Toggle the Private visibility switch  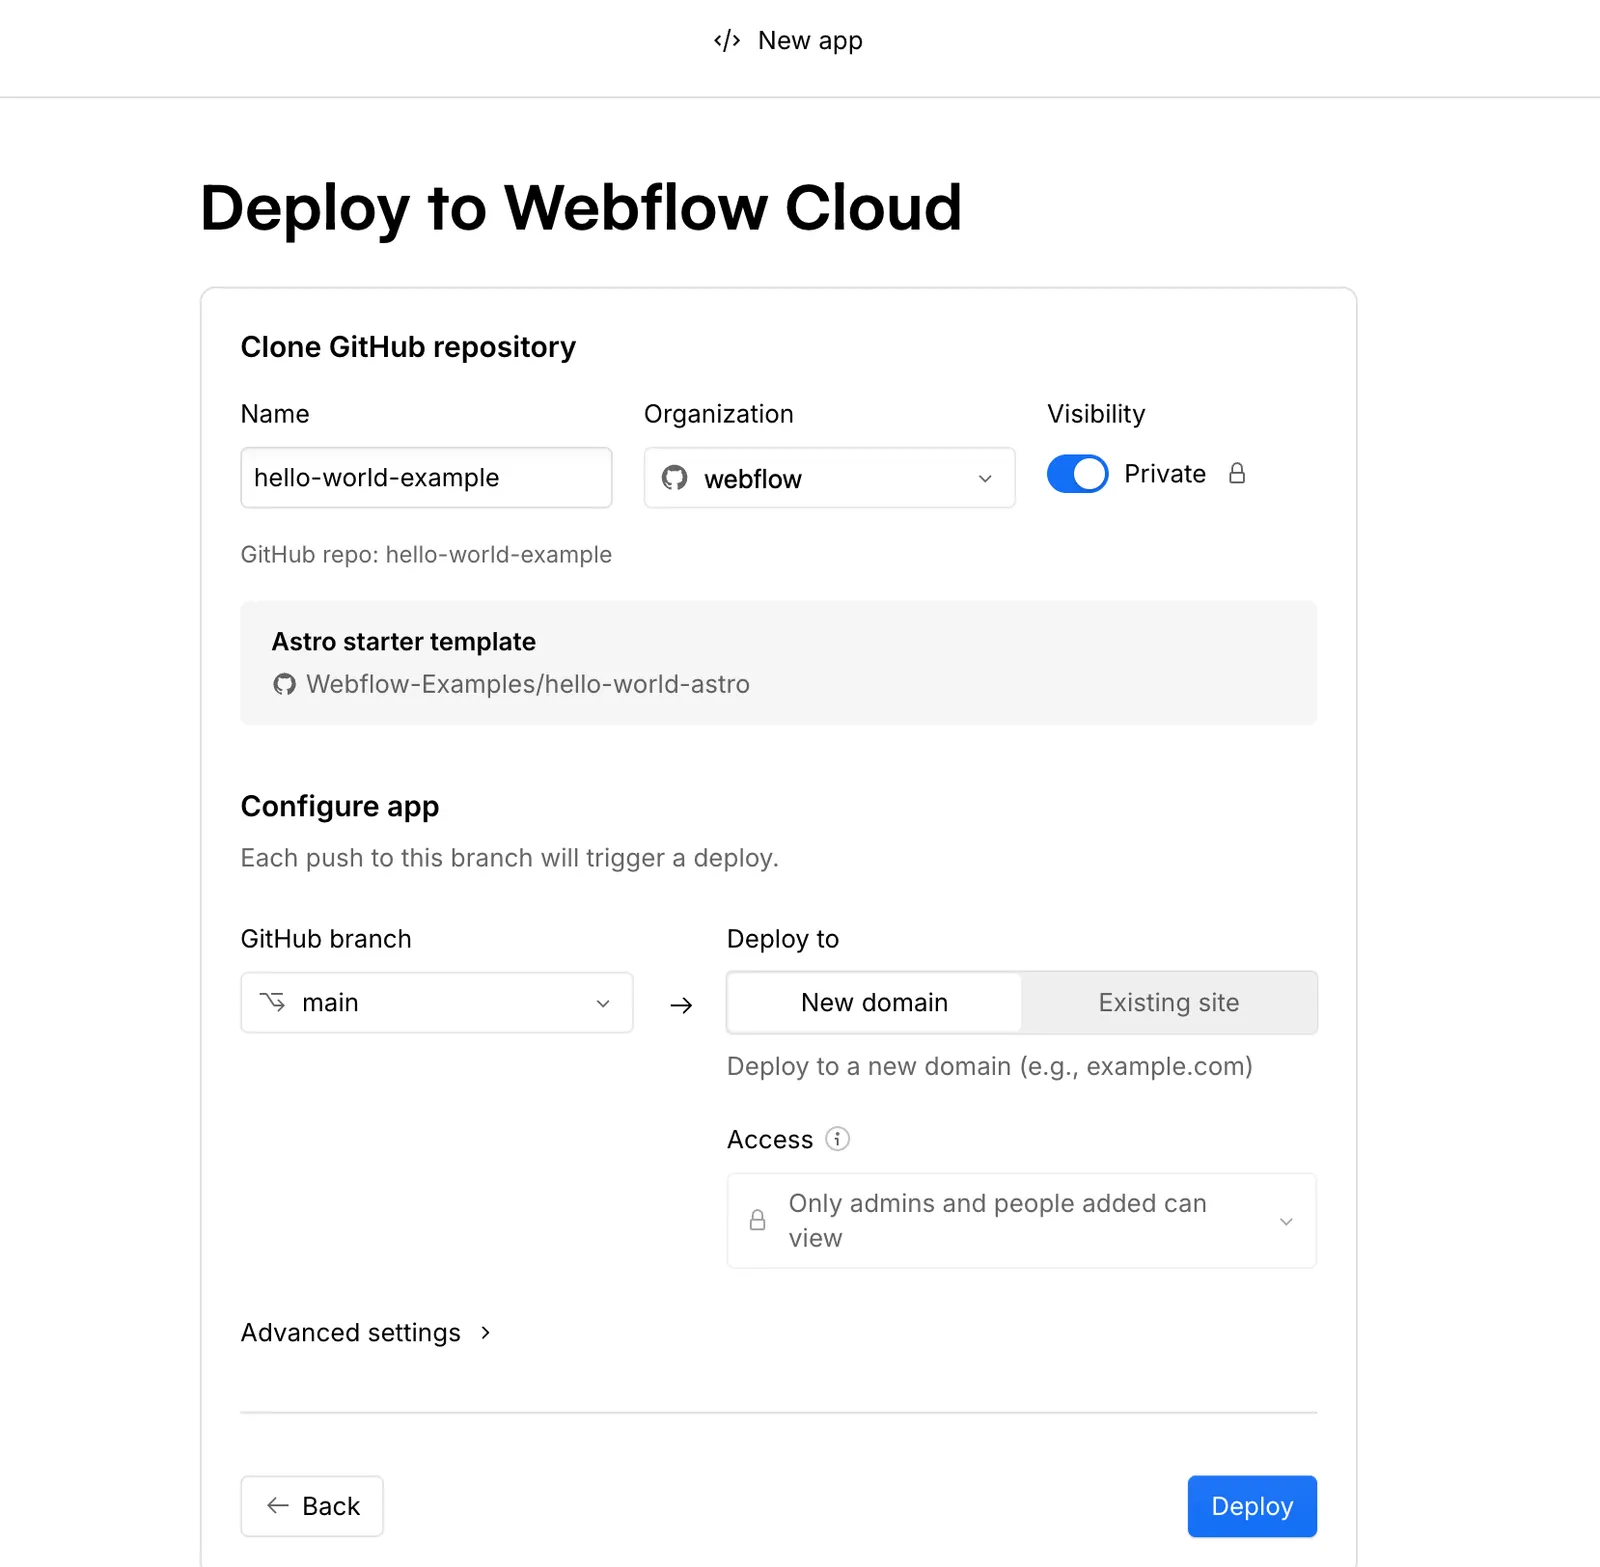[x=1077, y=474]
